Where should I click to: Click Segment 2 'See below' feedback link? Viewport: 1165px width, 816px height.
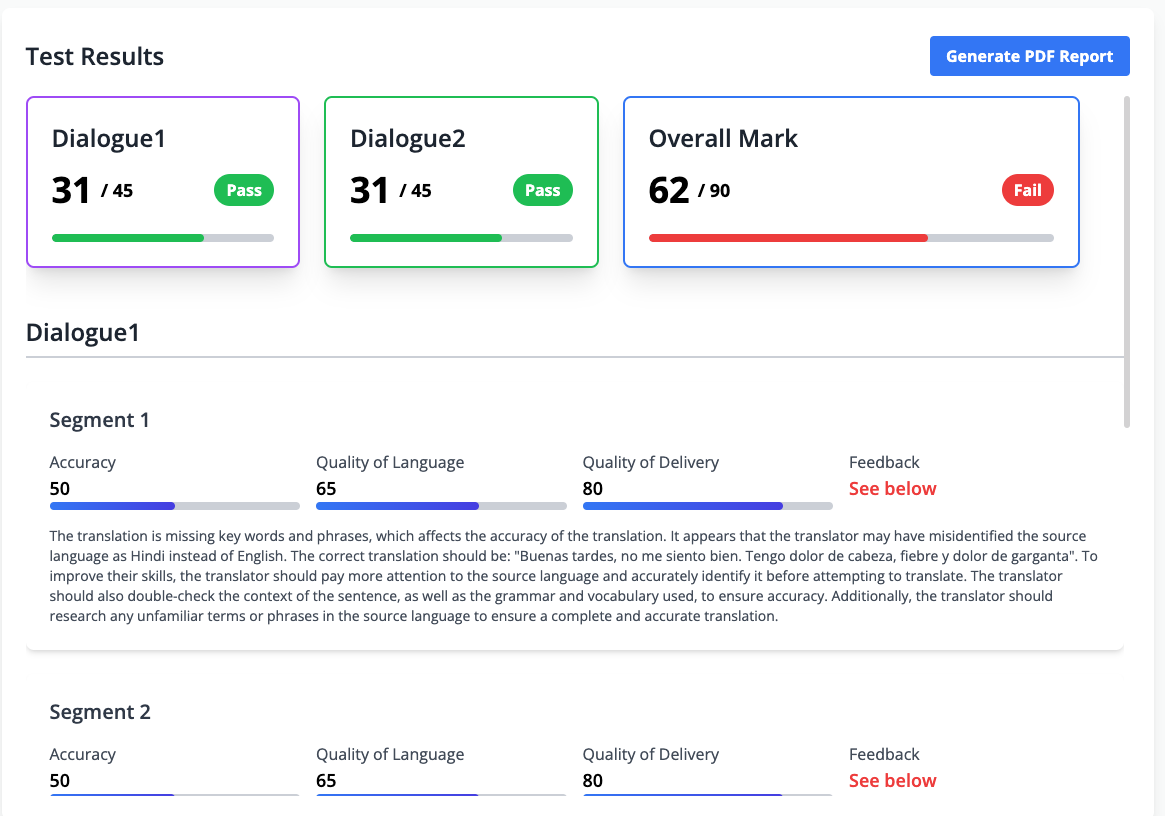(x=892, y=781)
